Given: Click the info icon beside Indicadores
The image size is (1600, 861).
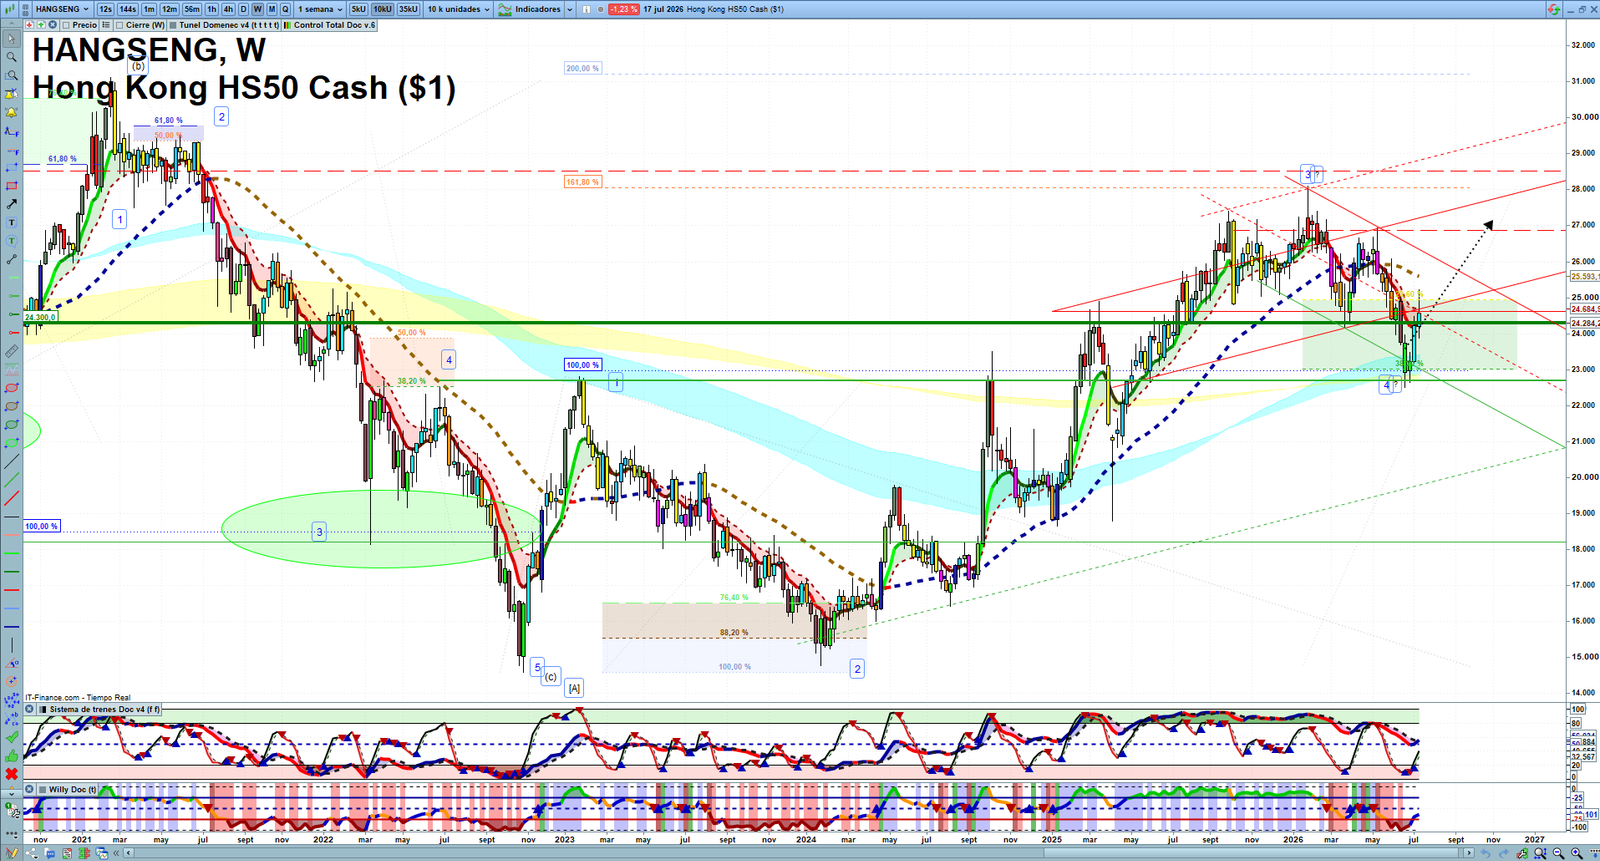Looking at the screenshot, I should pos(586,9).
